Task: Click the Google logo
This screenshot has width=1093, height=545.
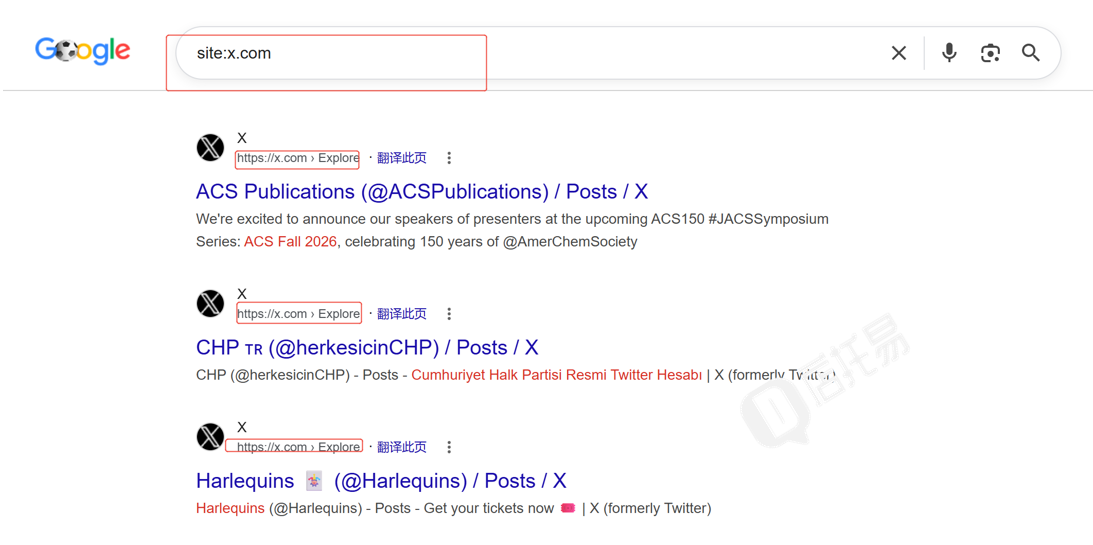Action: 82,51
